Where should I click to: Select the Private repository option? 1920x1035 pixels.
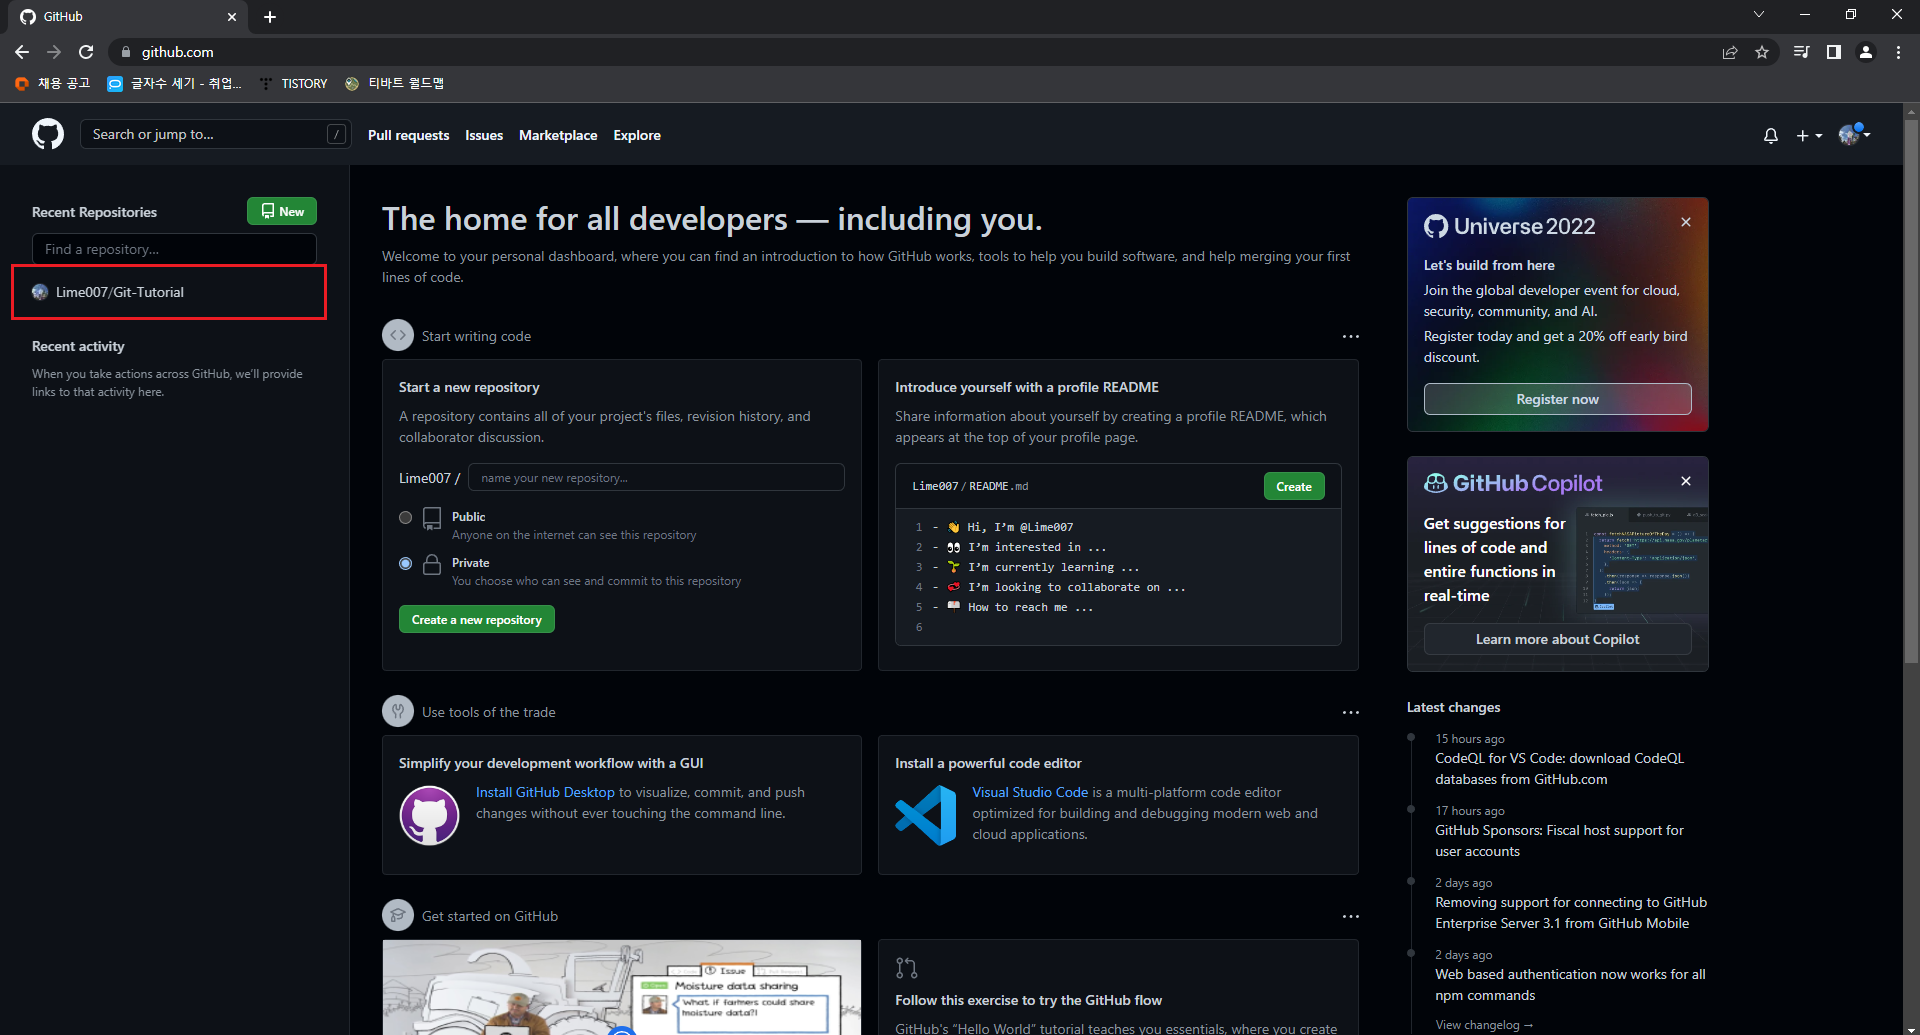(405, 563)
